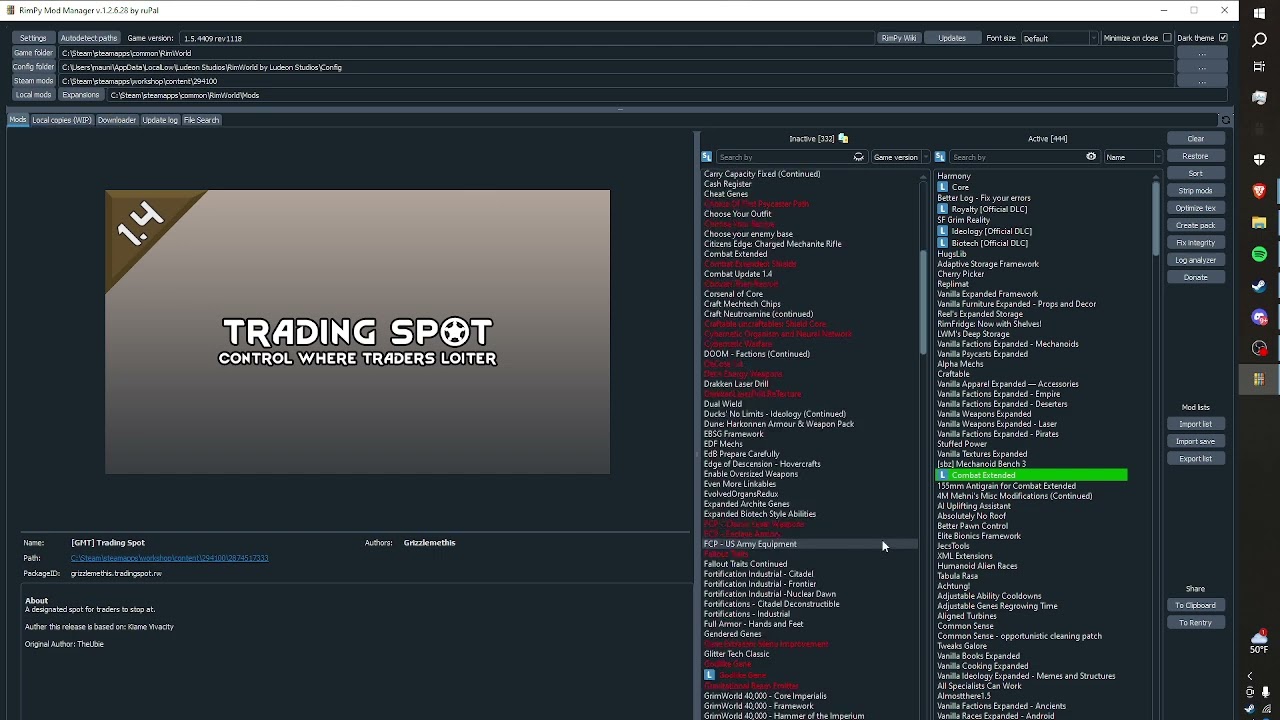Disable the Dark theme checkbox
The height and width of the screenshot is (720, 1280).
pyautogui.click(x=1223, y=38)
